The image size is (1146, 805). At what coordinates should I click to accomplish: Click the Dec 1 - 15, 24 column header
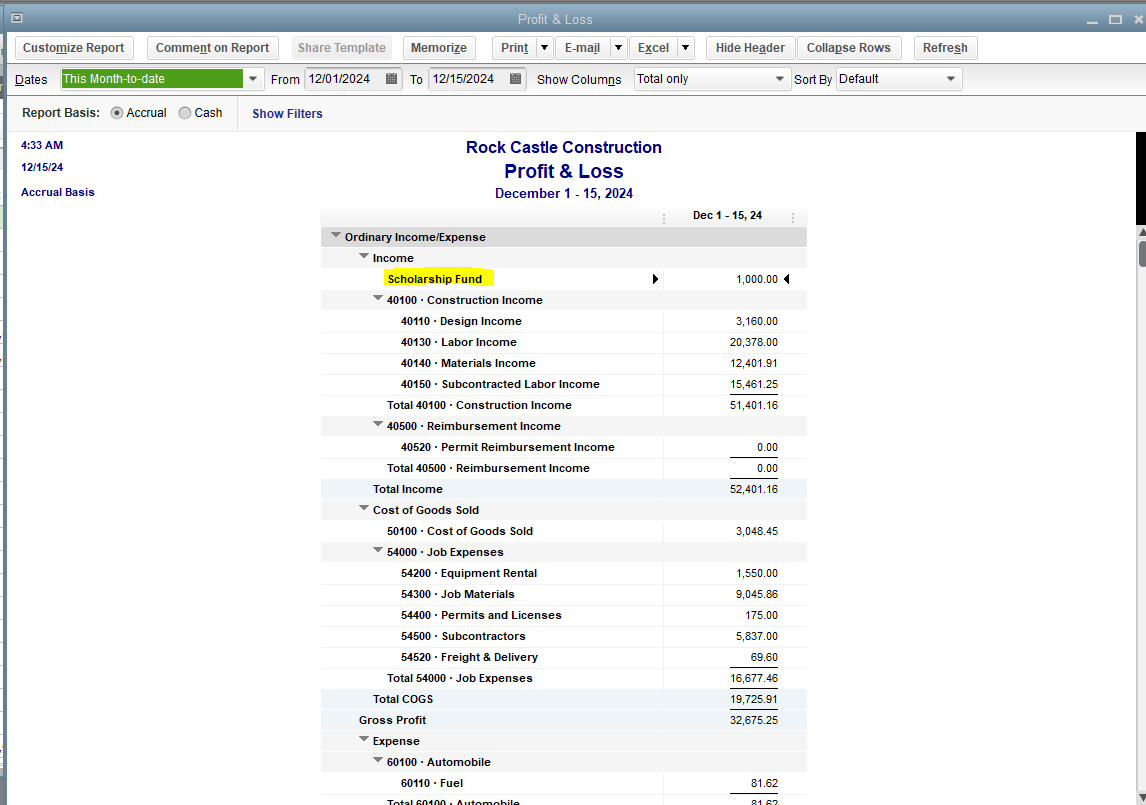coord(727,216)
